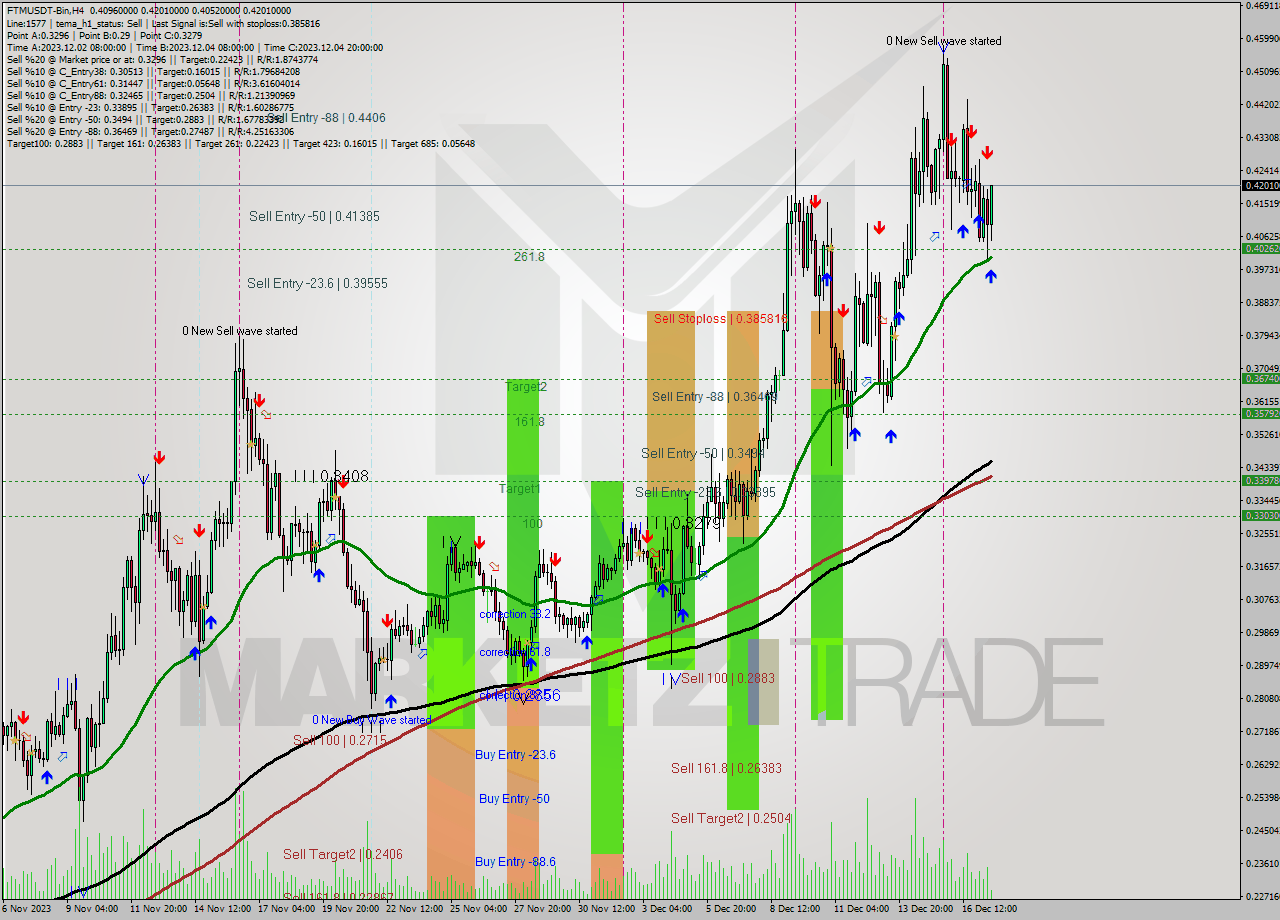Select the 'Sell Entry -50 | 0.41385' label
Screen dimensions: 1280x920
[314, 216]
